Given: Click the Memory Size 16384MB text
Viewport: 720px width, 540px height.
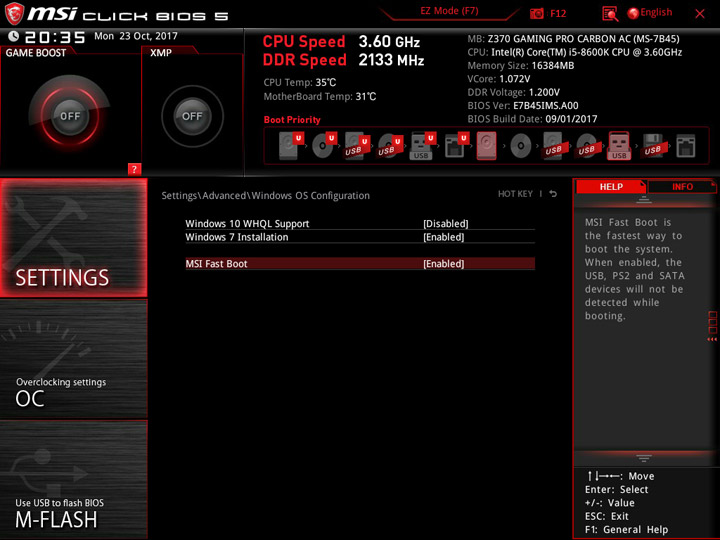Looking at the screenshot, I should 521,66.
